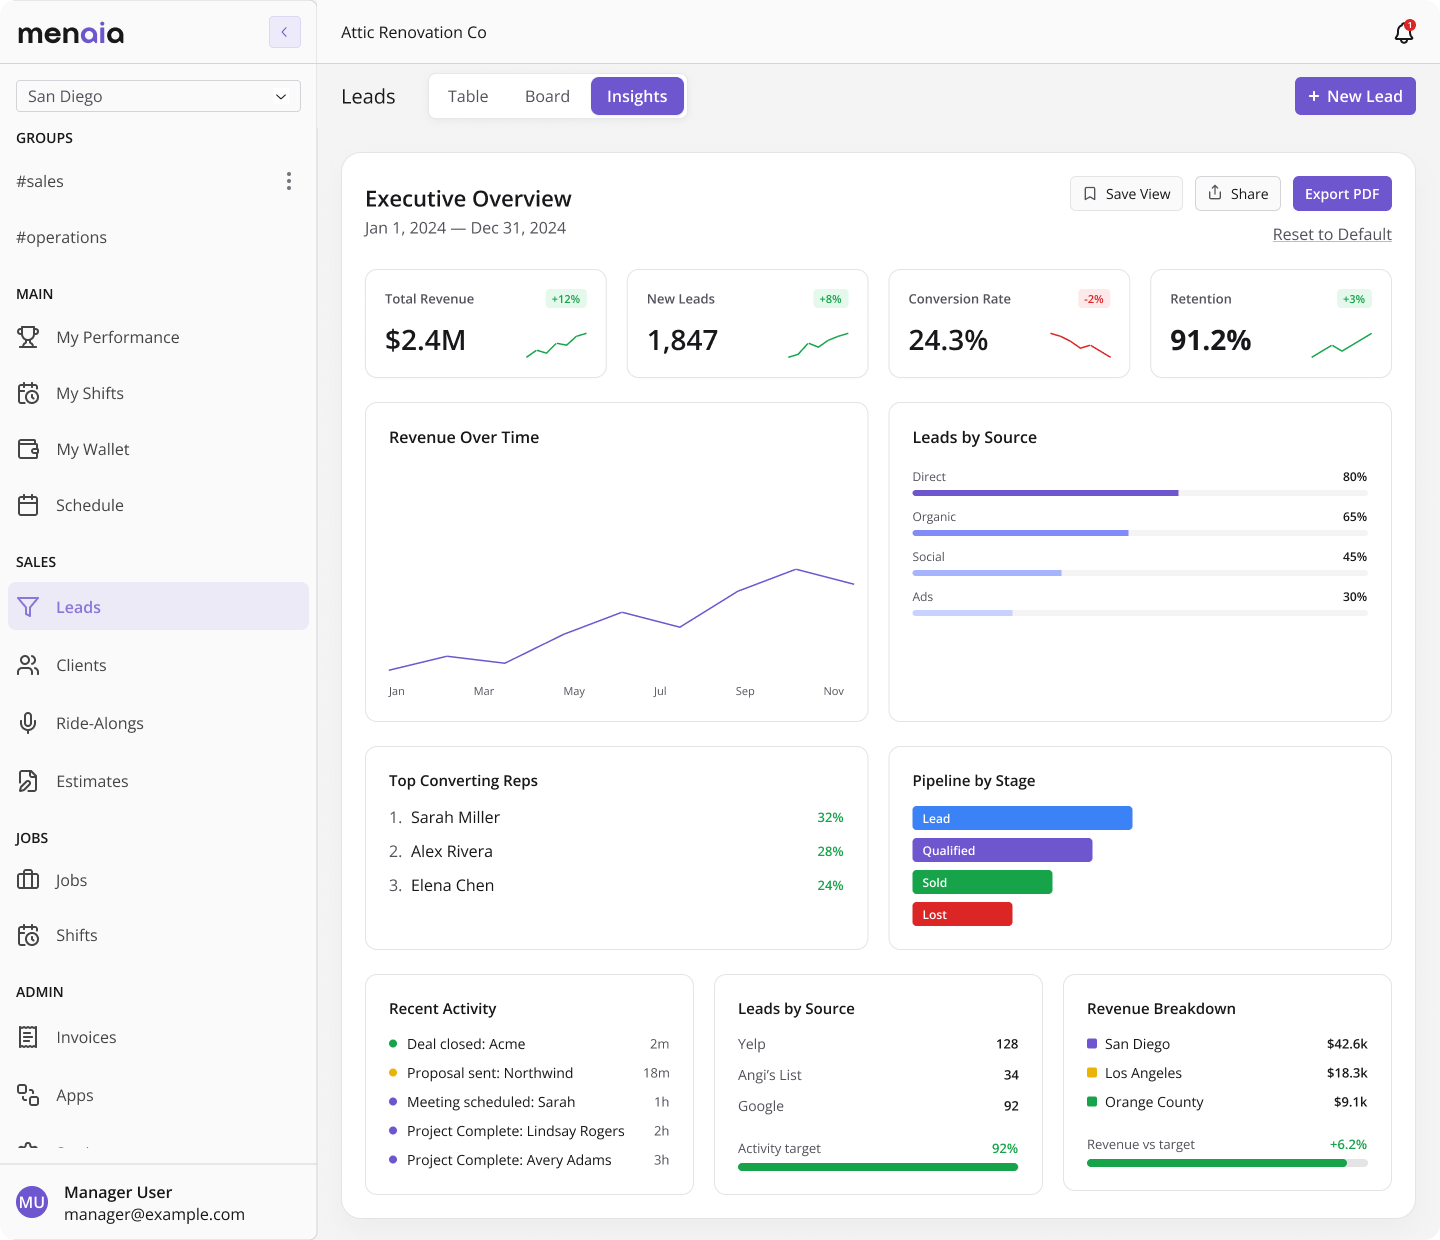Open Estimates in the sidebar
1440x1240 pixels.
[x=158, y=781]
